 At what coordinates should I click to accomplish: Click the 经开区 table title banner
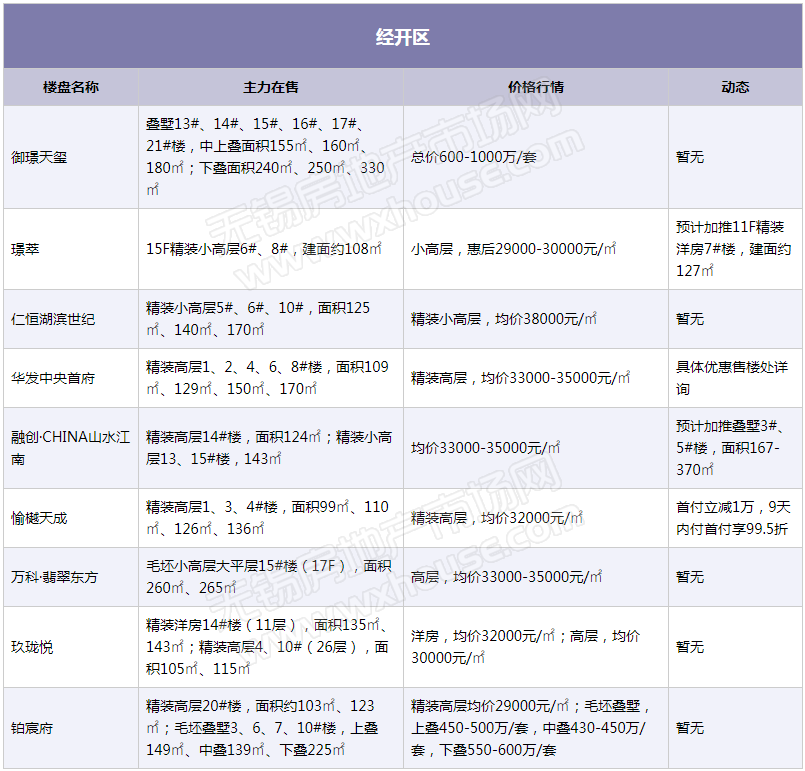point(402,38)
